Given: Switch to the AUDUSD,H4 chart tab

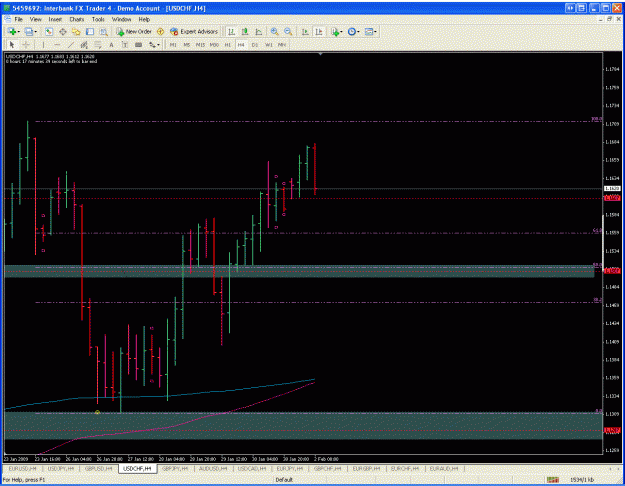Looking at the screenshot, I should pyautogui.click(x=213, y=469).
